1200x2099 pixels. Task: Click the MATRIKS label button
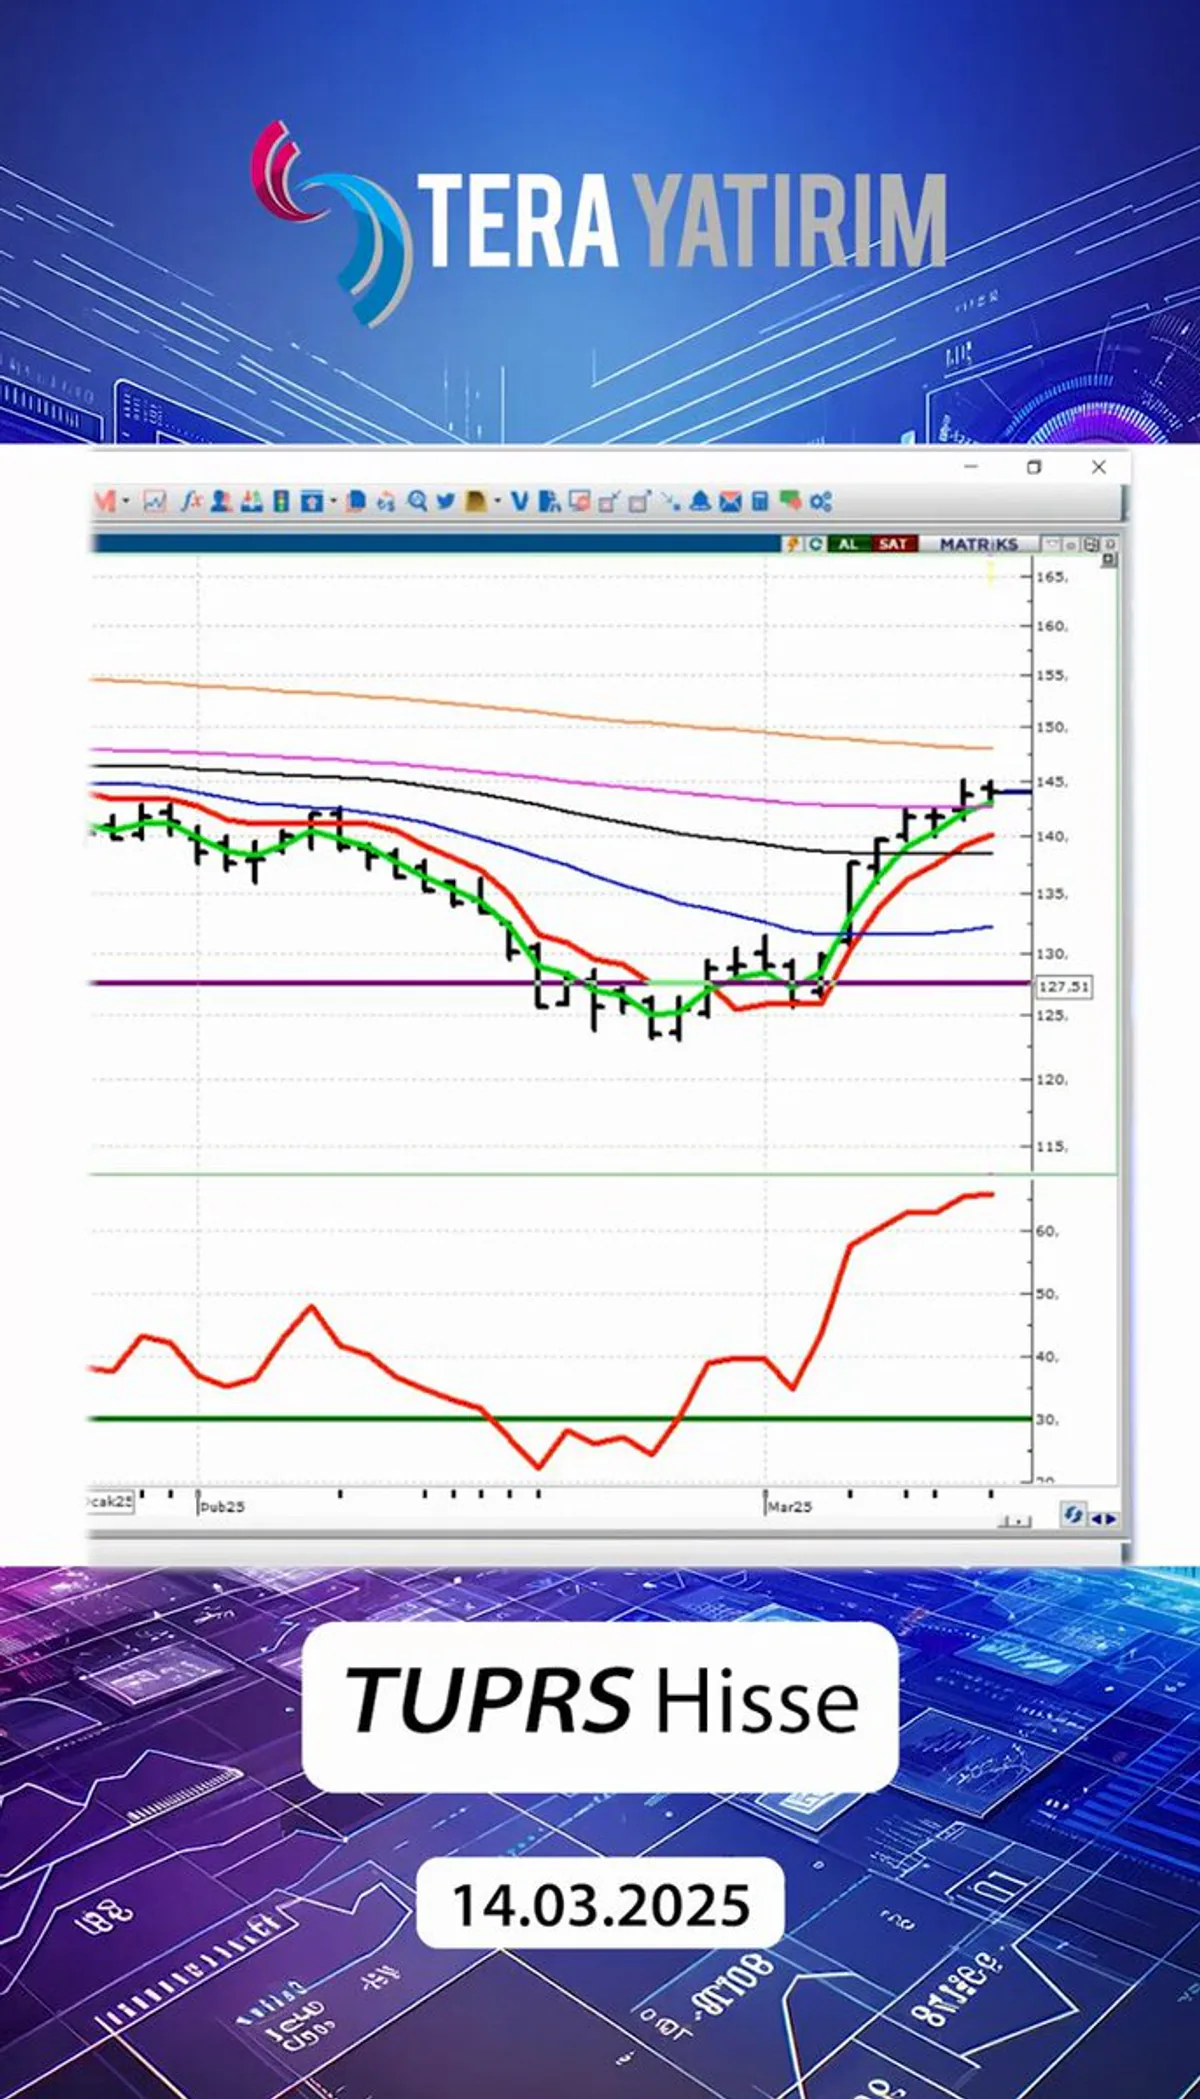pyautogui.click(x=978, y=544)
